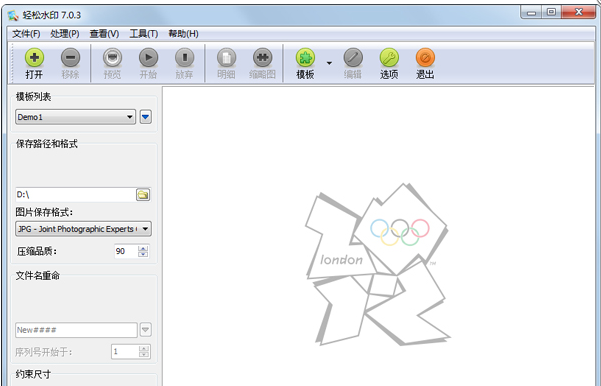Browse for save folder with folder icon
The image size is (601, 386).
143,195
